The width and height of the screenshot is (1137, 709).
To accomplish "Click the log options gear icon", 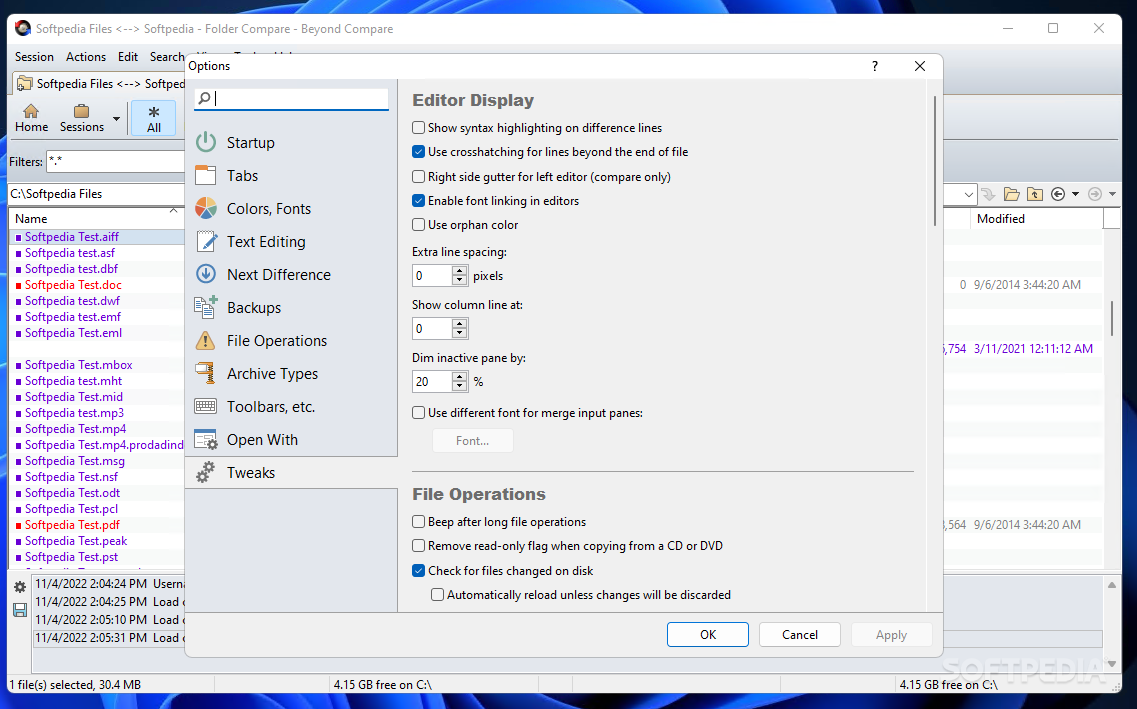I will pos(20,587).
